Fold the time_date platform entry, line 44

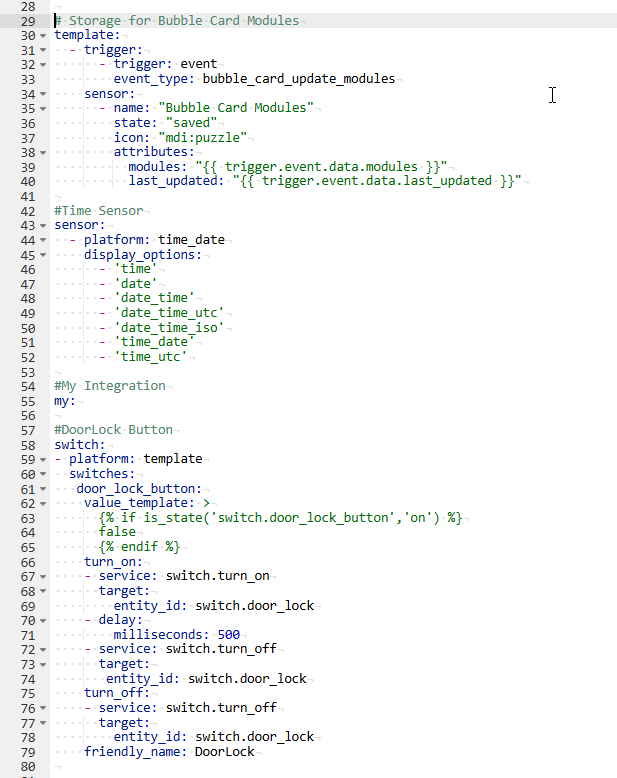click(x=43, y=240)
